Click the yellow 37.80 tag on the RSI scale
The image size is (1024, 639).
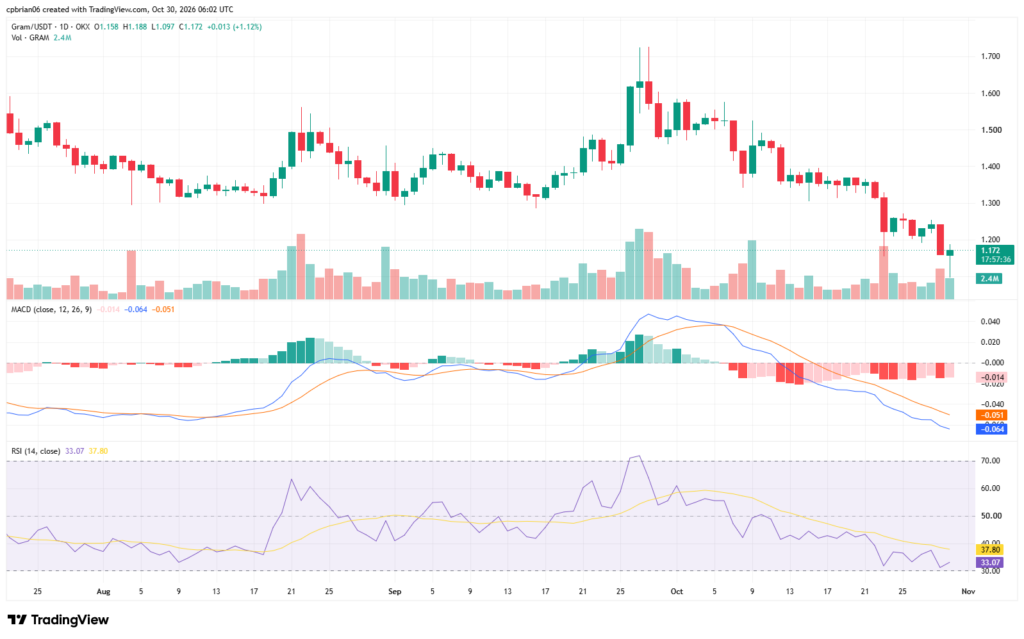(990, 549)
